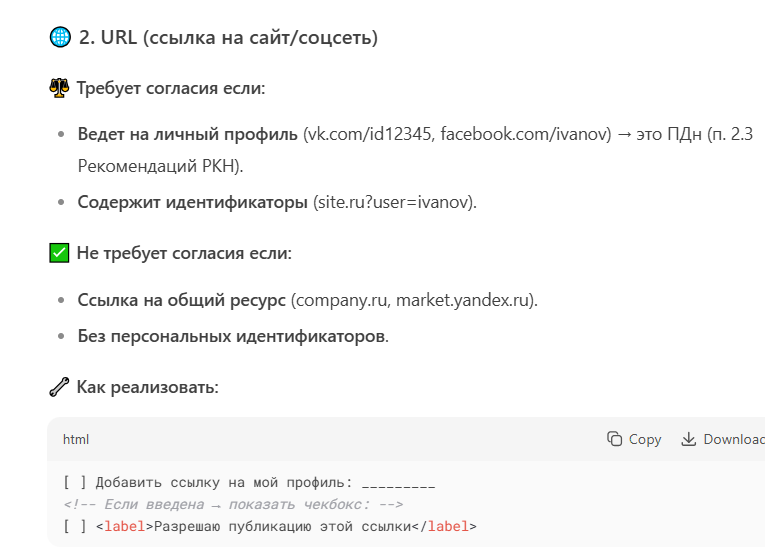Viewport: 765px width, 555px height.
Task: Click the checkbox brackets before label tag
Action: 75,526
